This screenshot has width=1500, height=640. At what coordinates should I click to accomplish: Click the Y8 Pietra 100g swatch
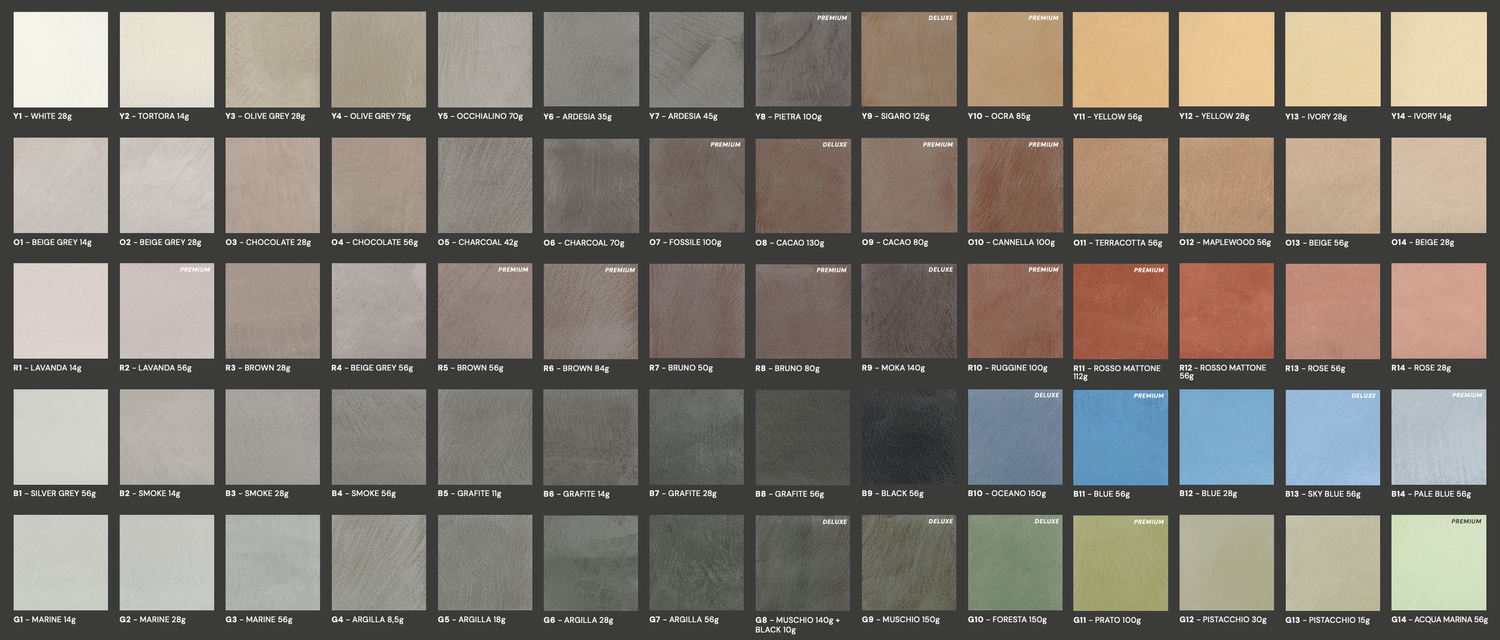click(803, 59)
